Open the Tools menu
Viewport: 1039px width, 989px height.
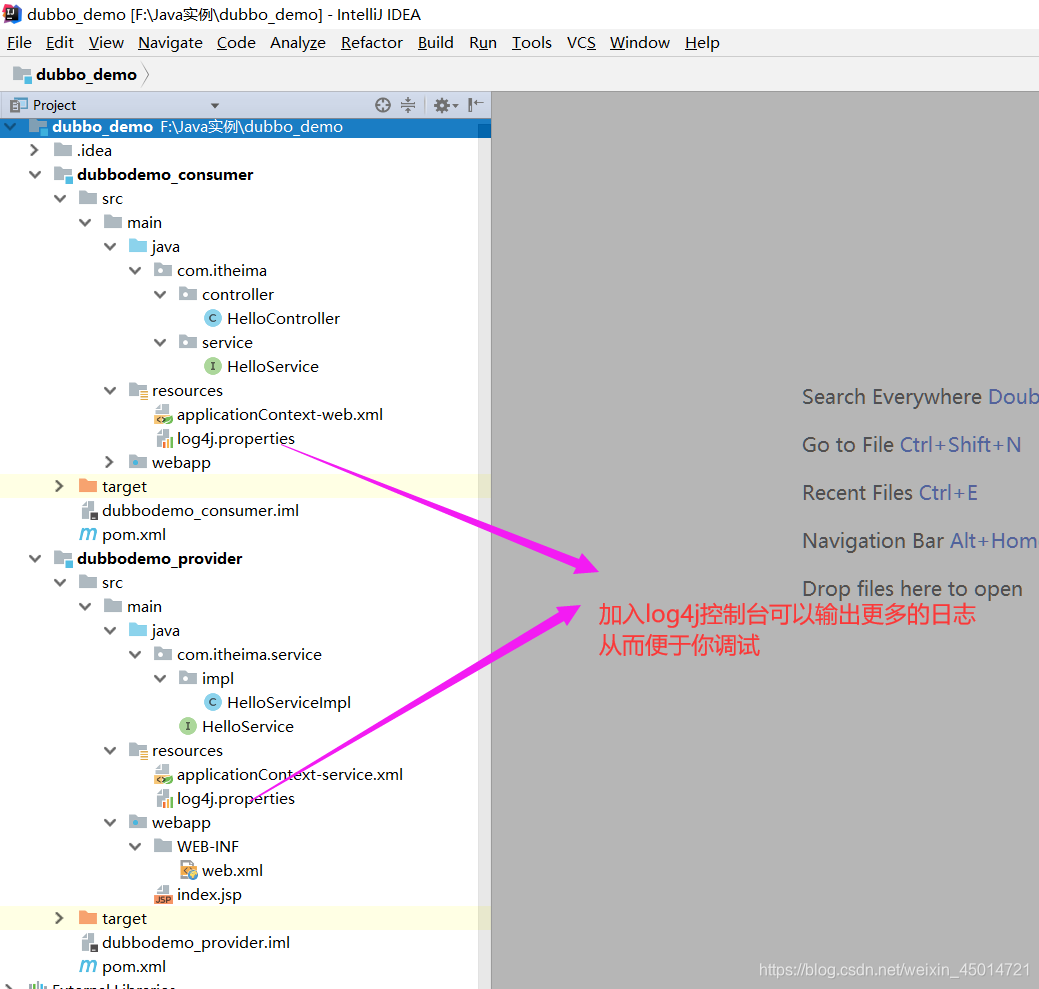(x=531, y=43)
